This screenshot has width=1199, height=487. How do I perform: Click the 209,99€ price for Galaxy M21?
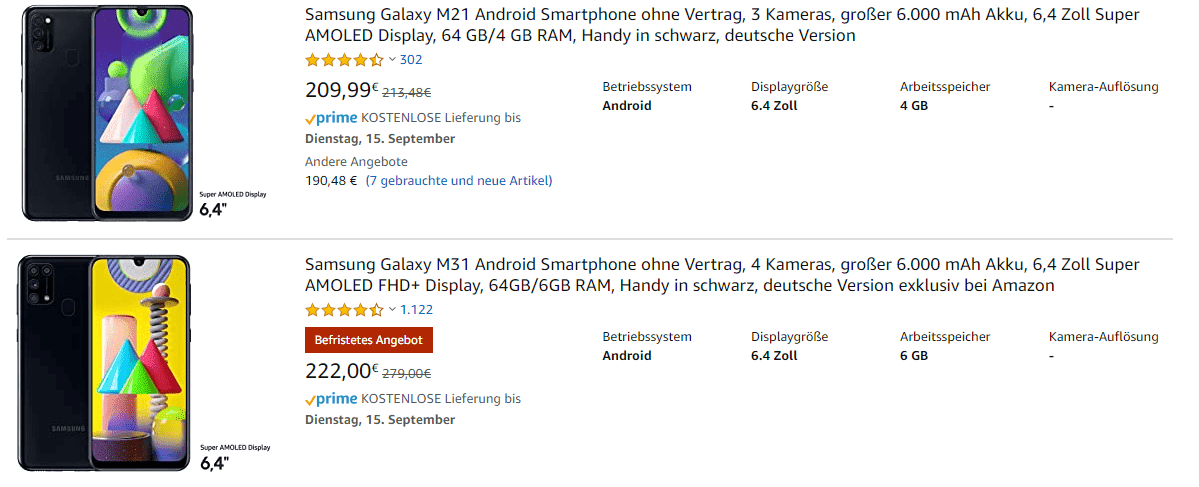click(341, 91)
